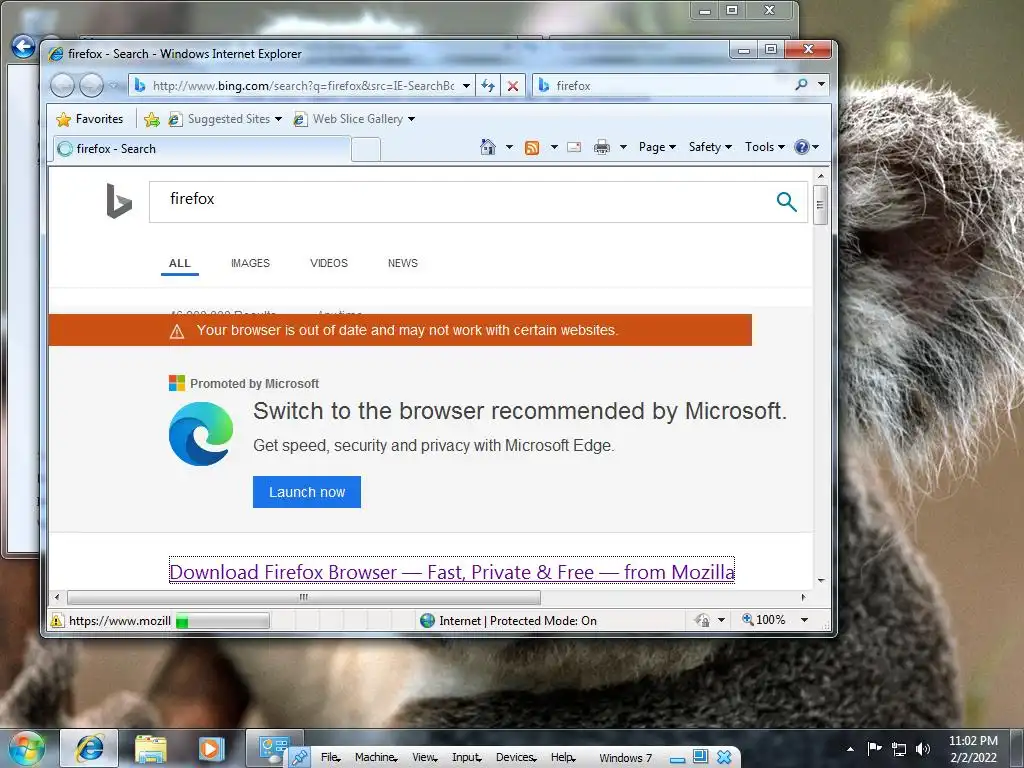Click the File menu in VM toolbar
Screen dimensions: 1024x768
click(330, 757)
